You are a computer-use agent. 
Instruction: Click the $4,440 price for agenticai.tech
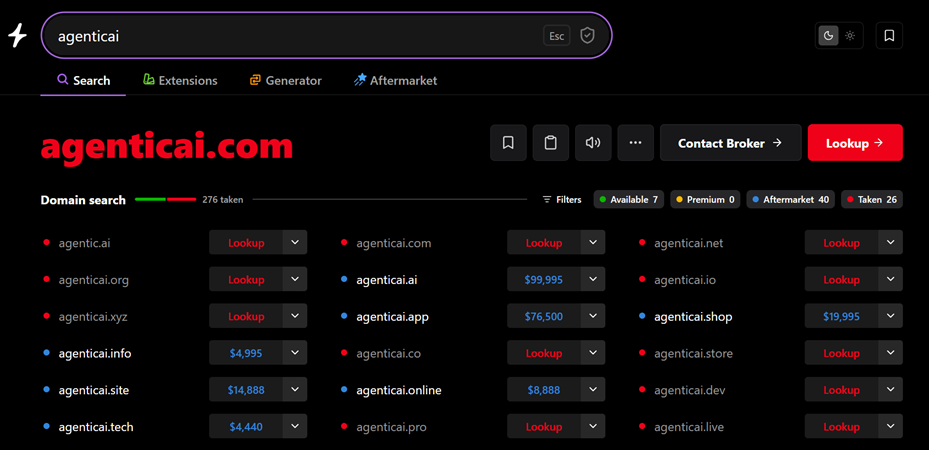click(246, 426)
